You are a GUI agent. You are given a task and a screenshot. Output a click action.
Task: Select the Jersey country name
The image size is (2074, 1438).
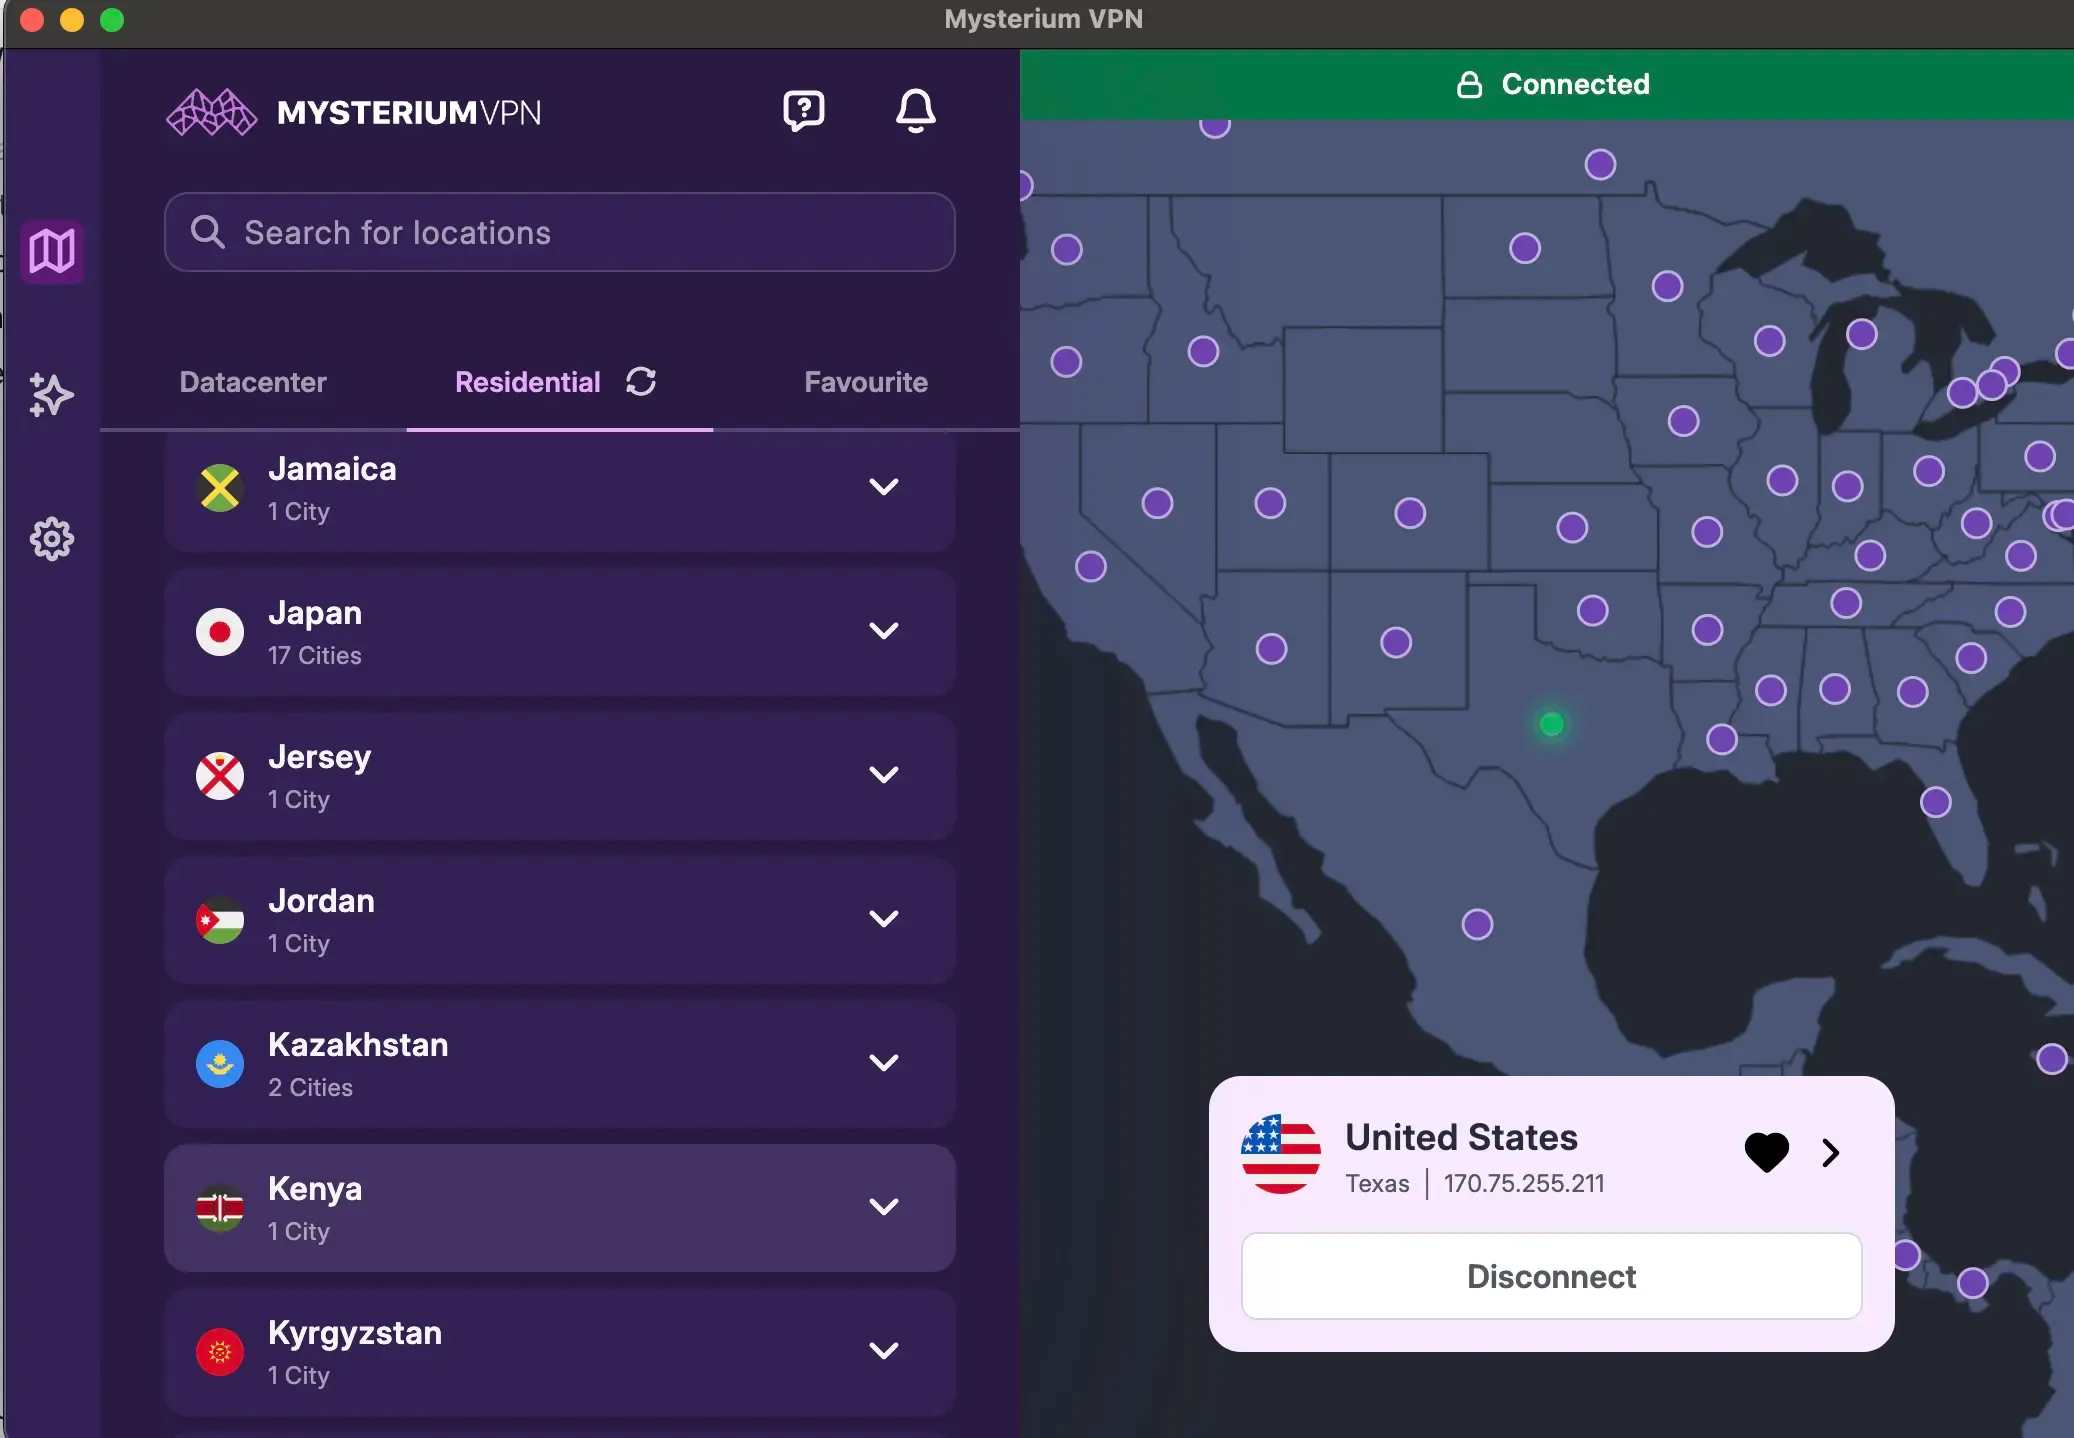(x=319, y=758)
